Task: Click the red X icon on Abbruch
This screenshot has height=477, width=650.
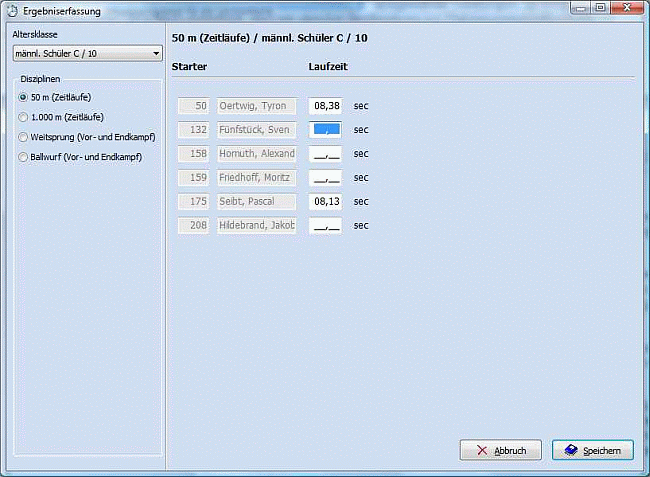Action: click(x=482, y=451)
